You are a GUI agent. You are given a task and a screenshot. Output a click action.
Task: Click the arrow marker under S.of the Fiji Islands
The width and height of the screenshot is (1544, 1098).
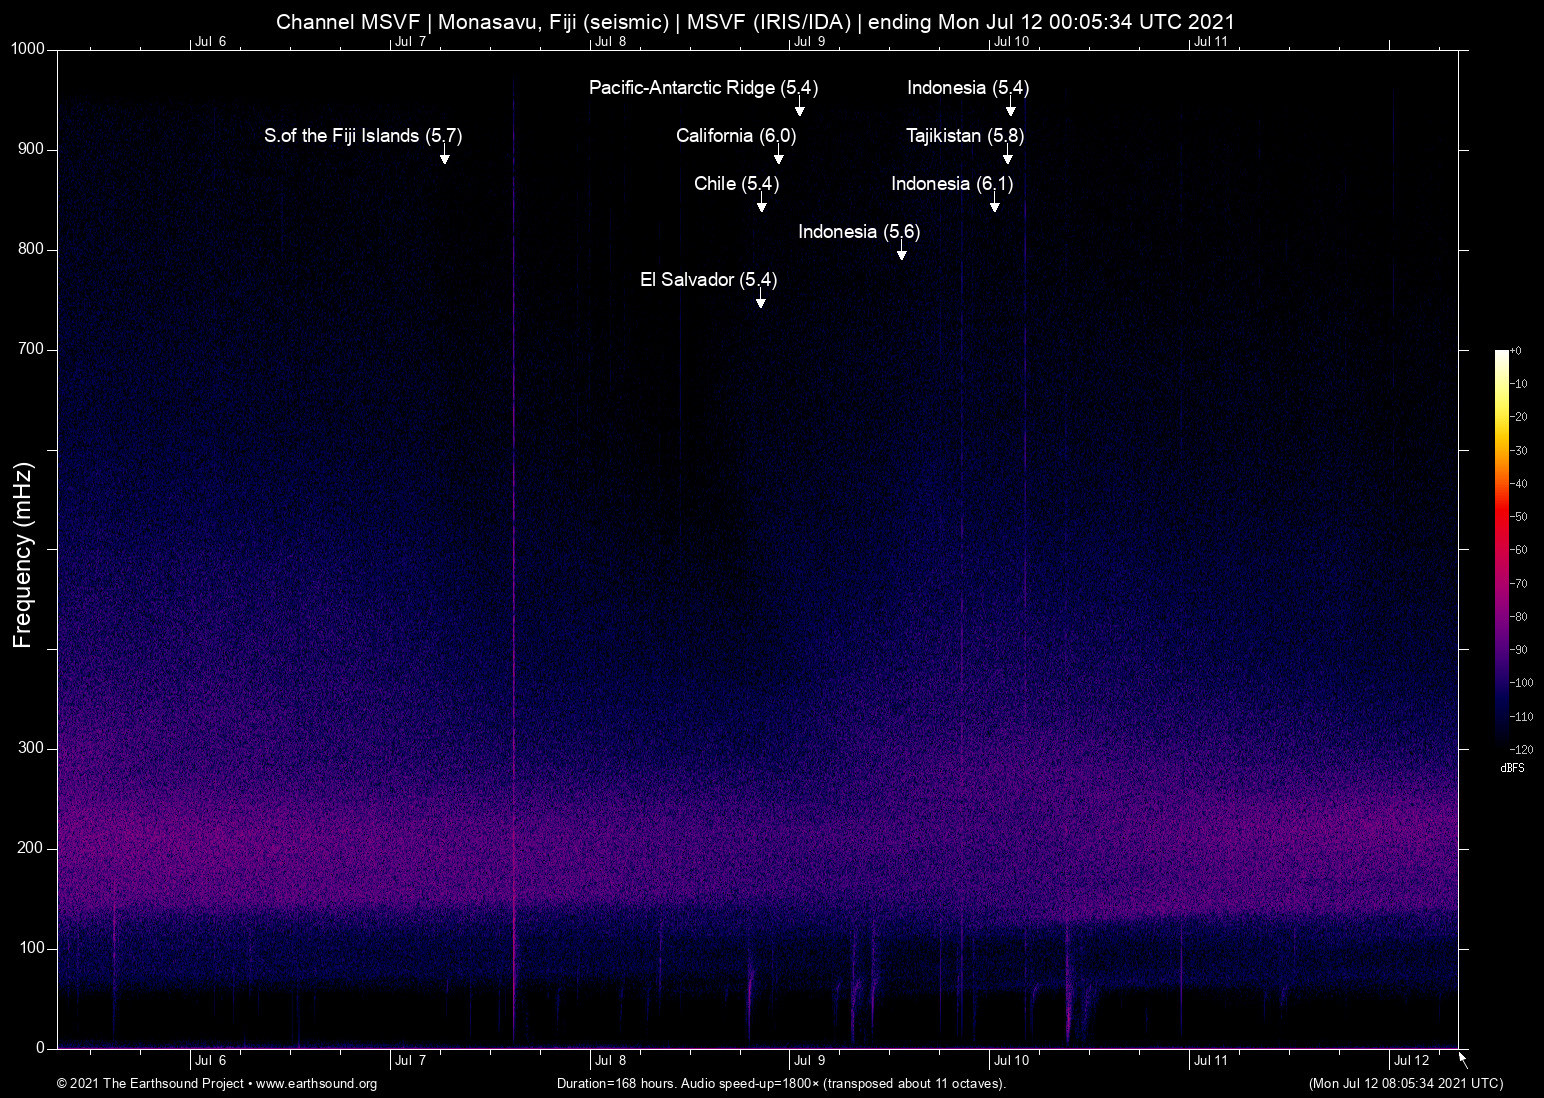pos(445,154)
